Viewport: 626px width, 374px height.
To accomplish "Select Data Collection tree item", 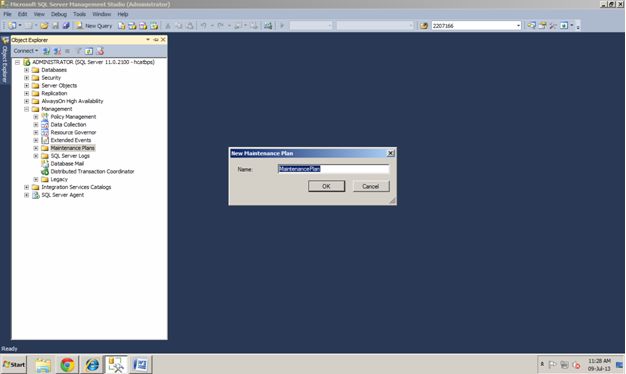I will point(68,125).
